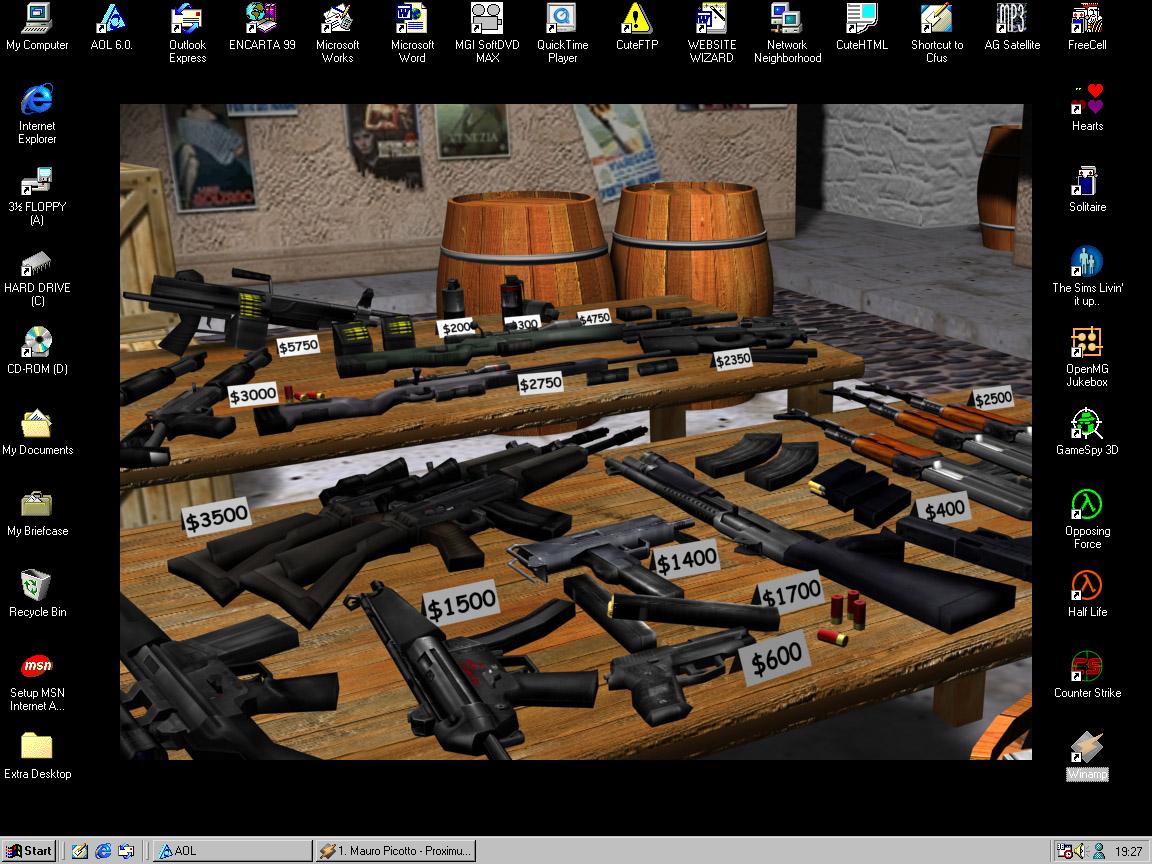Launch Internet Explorer from the quick launch bar
Image resolution: width=1152 pixels, height=864 pixels.
coord(103,851)
